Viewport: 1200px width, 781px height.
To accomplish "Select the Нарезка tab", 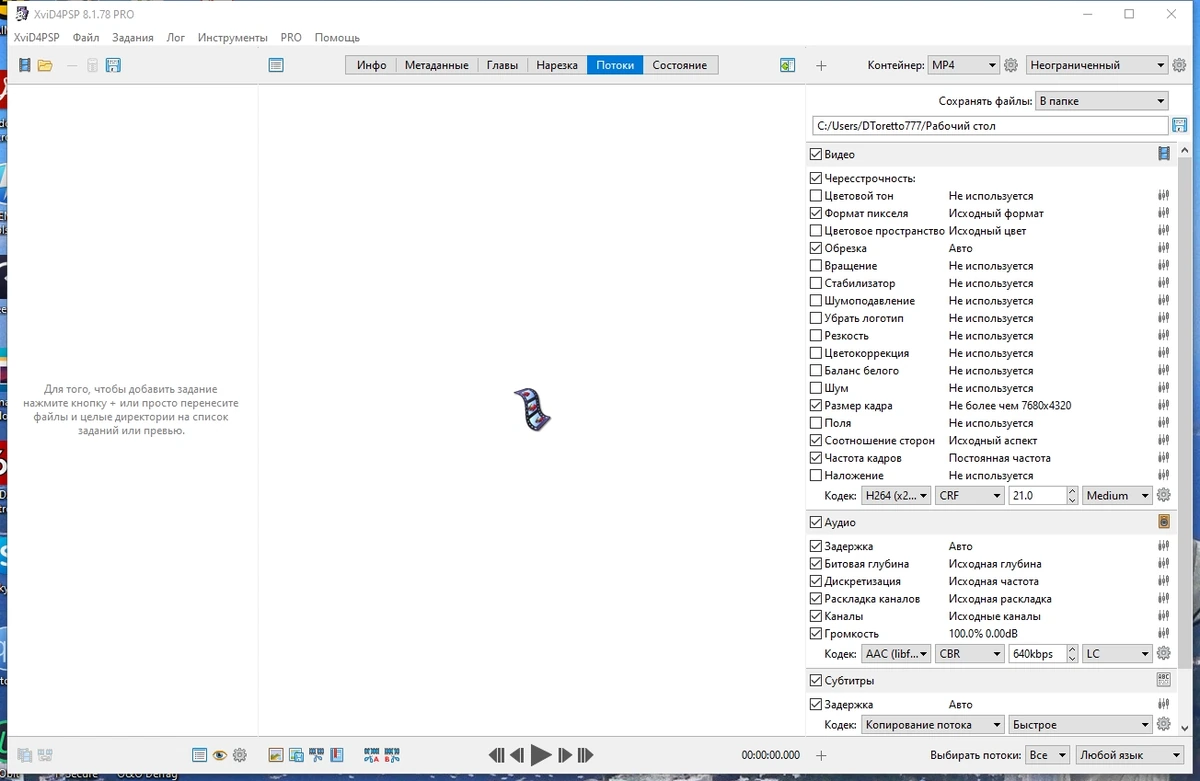I will [x=557, y=65].
